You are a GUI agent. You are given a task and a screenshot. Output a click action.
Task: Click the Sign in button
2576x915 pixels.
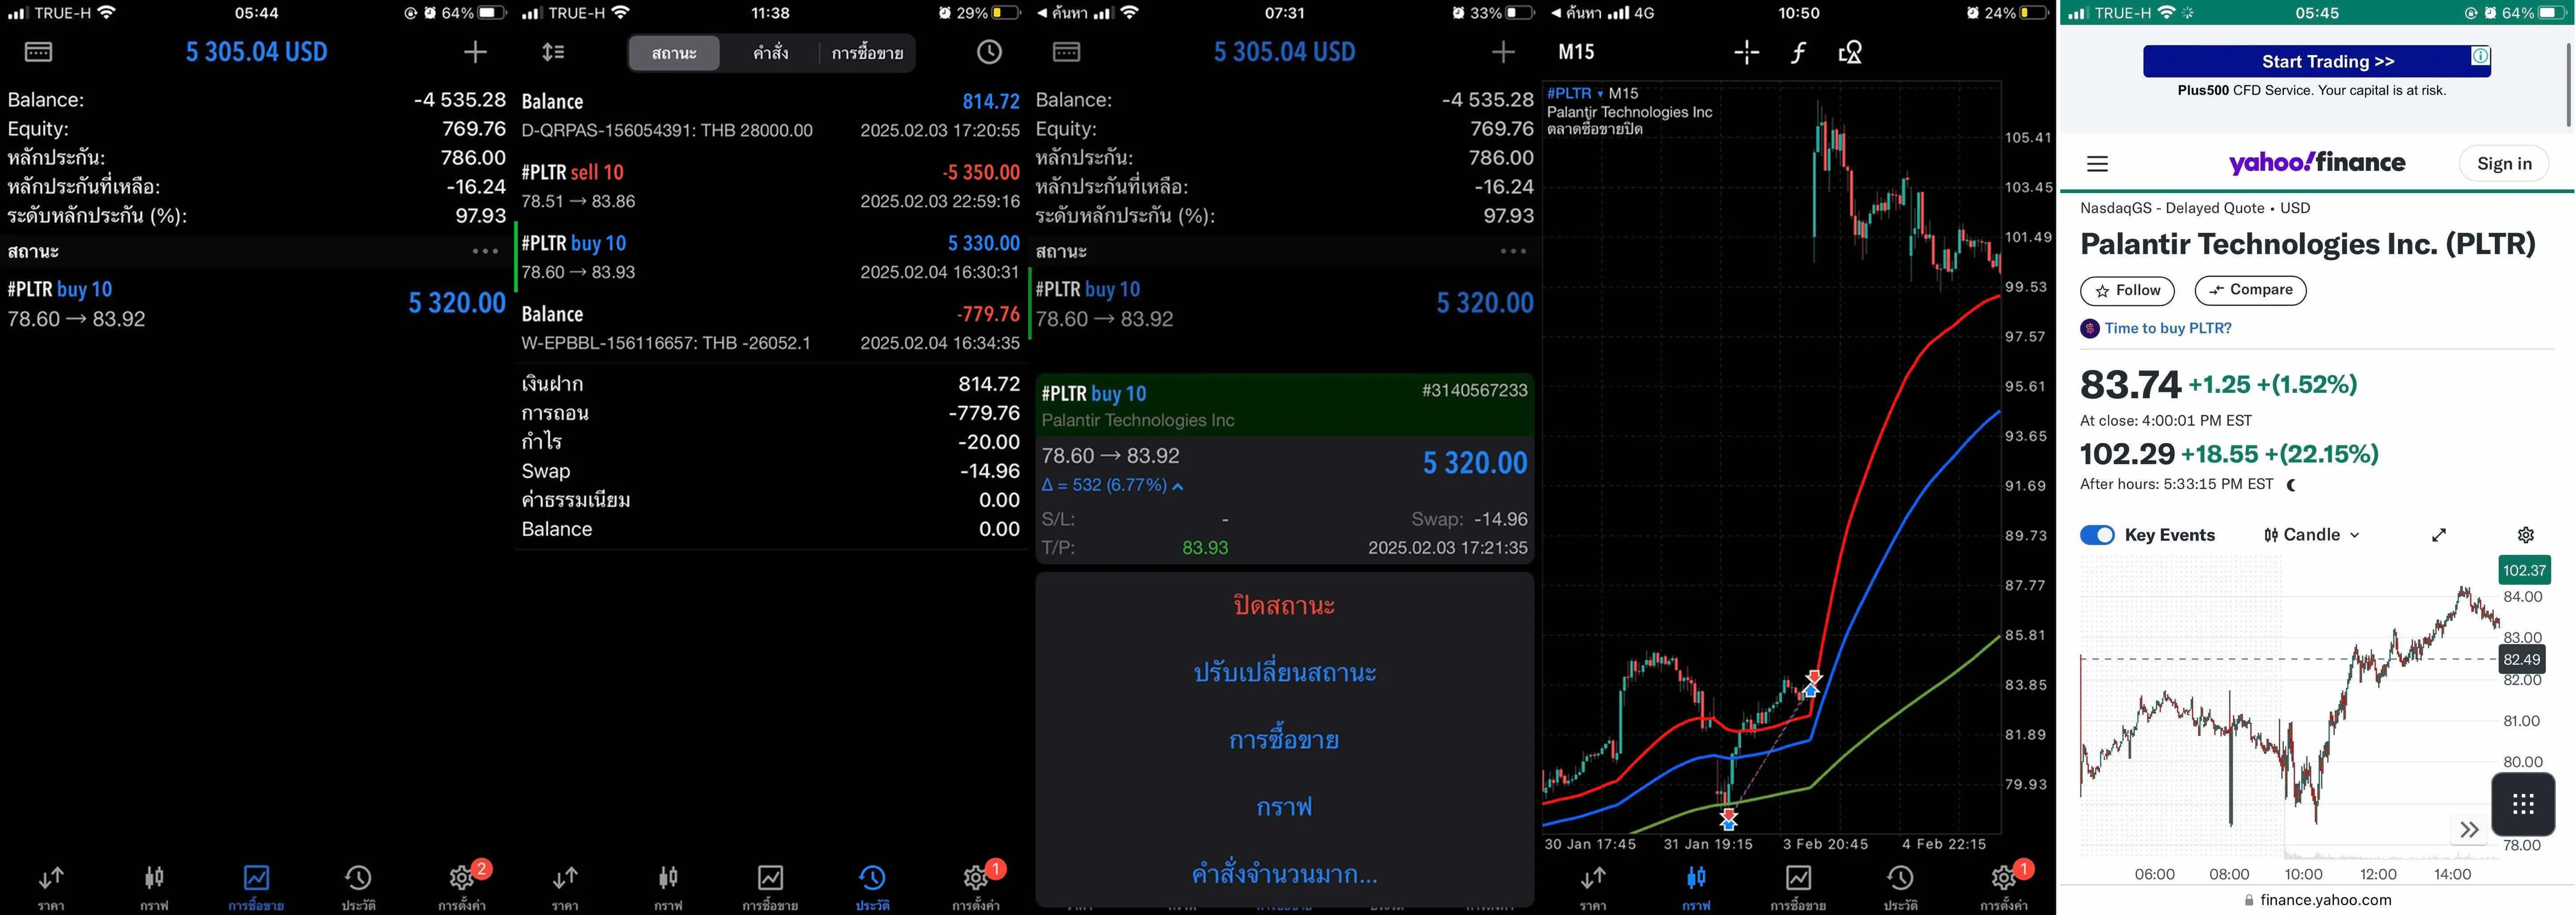pyautogui.click(x=2504, y=164)
